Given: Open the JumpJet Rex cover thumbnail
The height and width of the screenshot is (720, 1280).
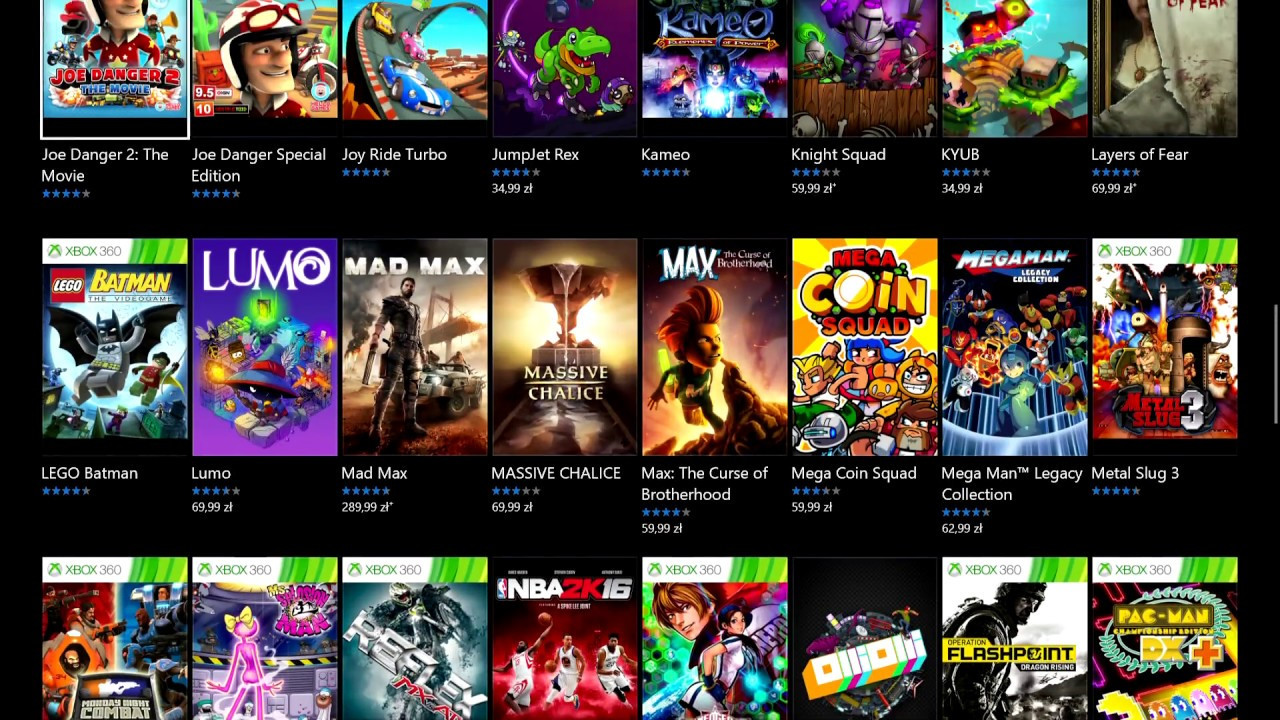Looking at the screenshot, I should pos(565,67).
